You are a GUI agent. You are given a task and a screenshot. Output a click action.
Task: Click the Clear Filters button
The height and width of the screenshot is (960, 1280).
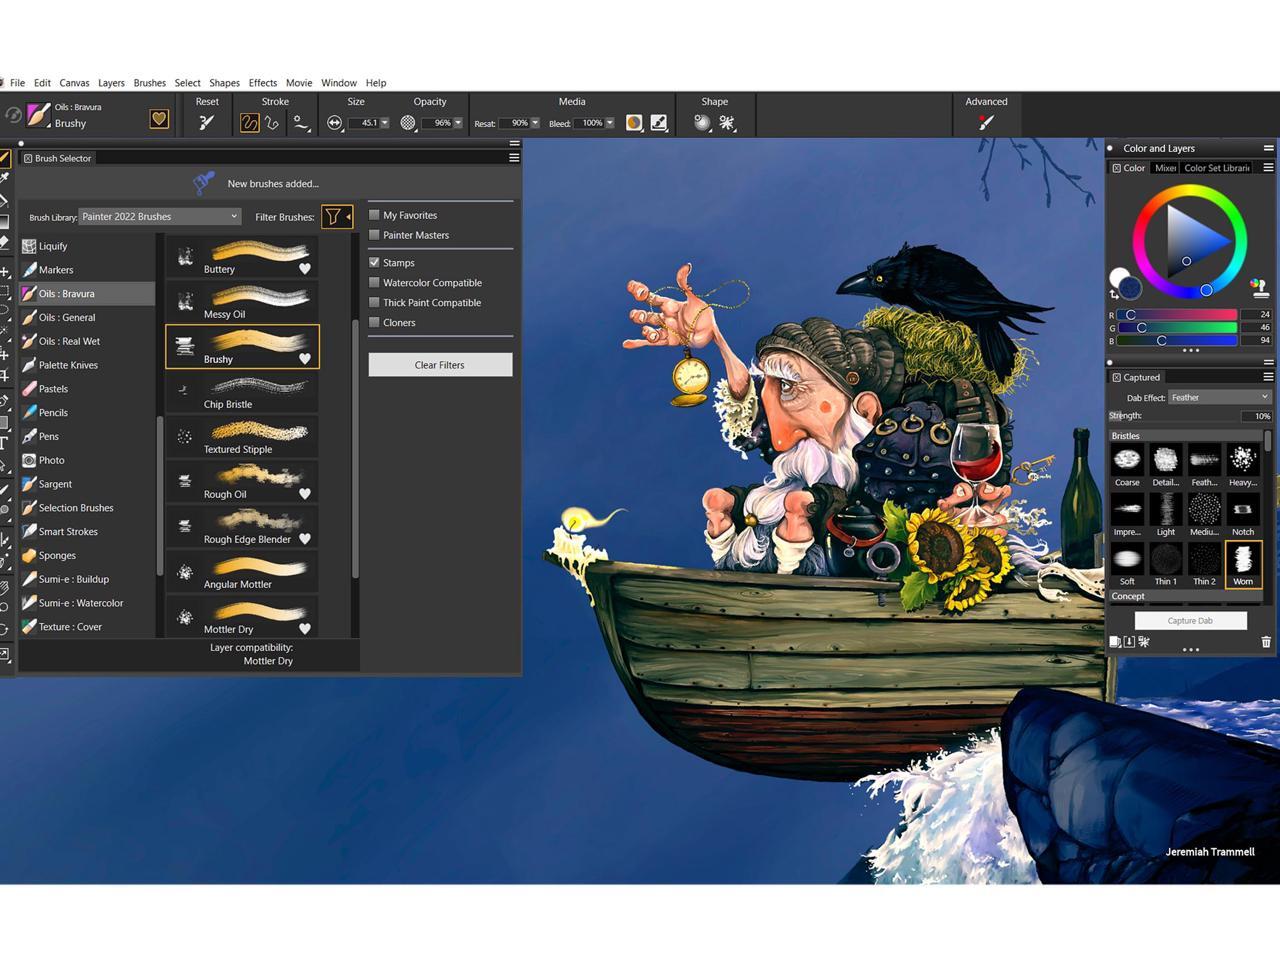tap(440, 365)
